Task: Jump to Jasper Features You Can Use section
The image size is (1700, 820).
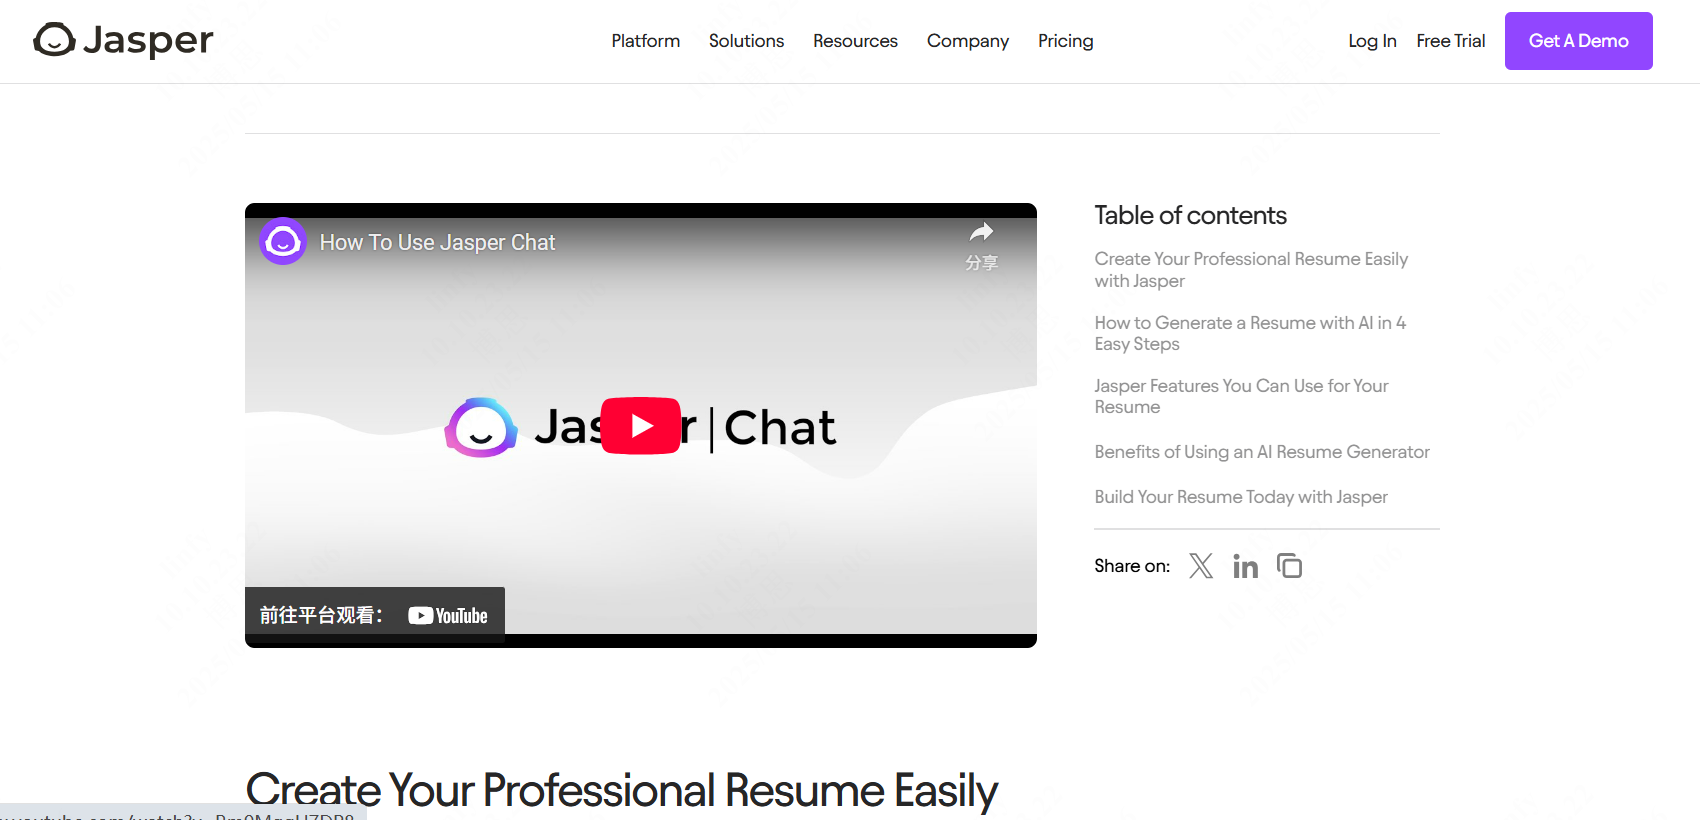Action: point(1241,396)
